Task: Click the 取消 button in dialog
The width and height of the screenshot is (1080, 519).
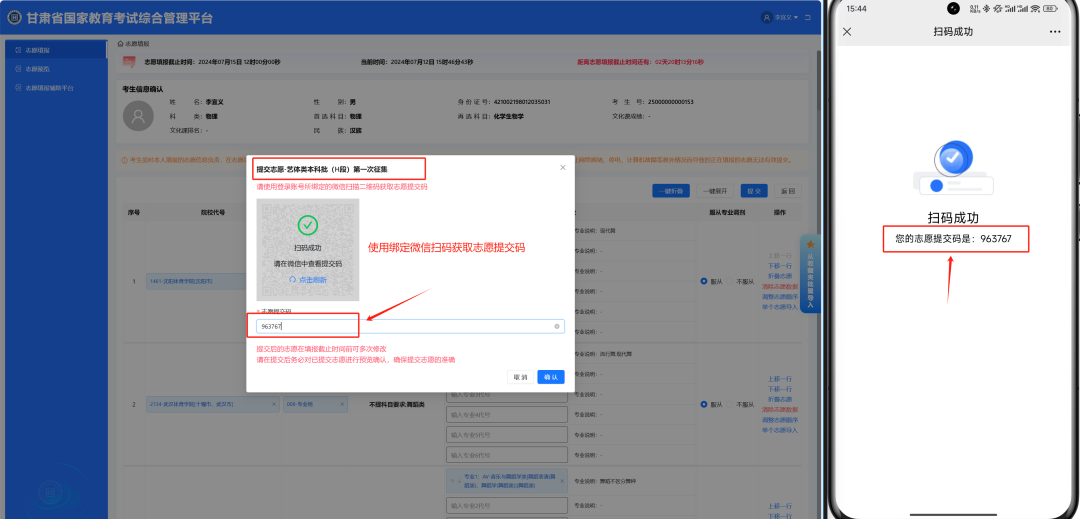Action: pyautogui.click(x=520, y=377)
